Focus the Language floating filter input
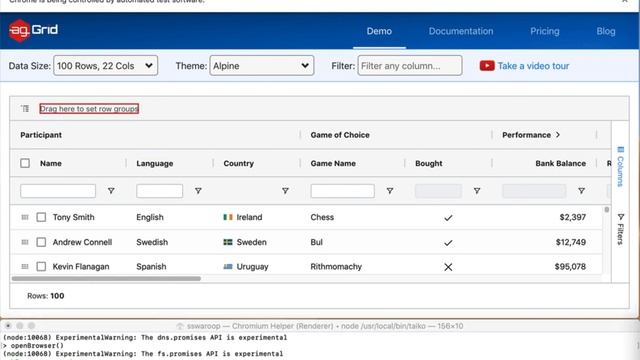 pos(160,191)
